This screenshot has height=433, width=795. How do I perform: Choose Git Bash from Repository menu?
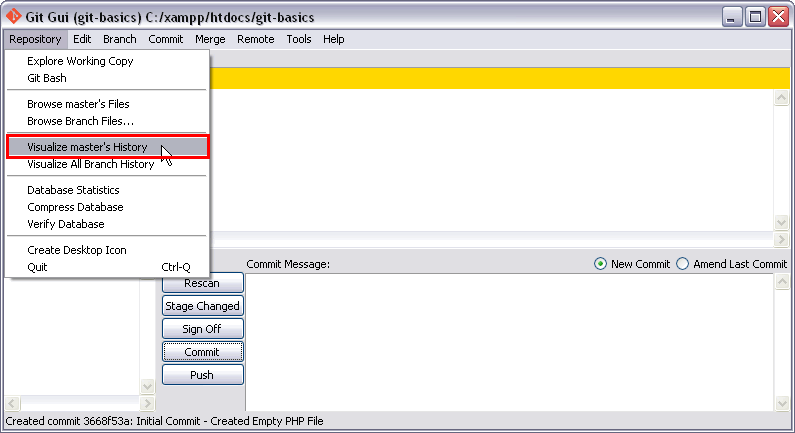tap(47, 78)
